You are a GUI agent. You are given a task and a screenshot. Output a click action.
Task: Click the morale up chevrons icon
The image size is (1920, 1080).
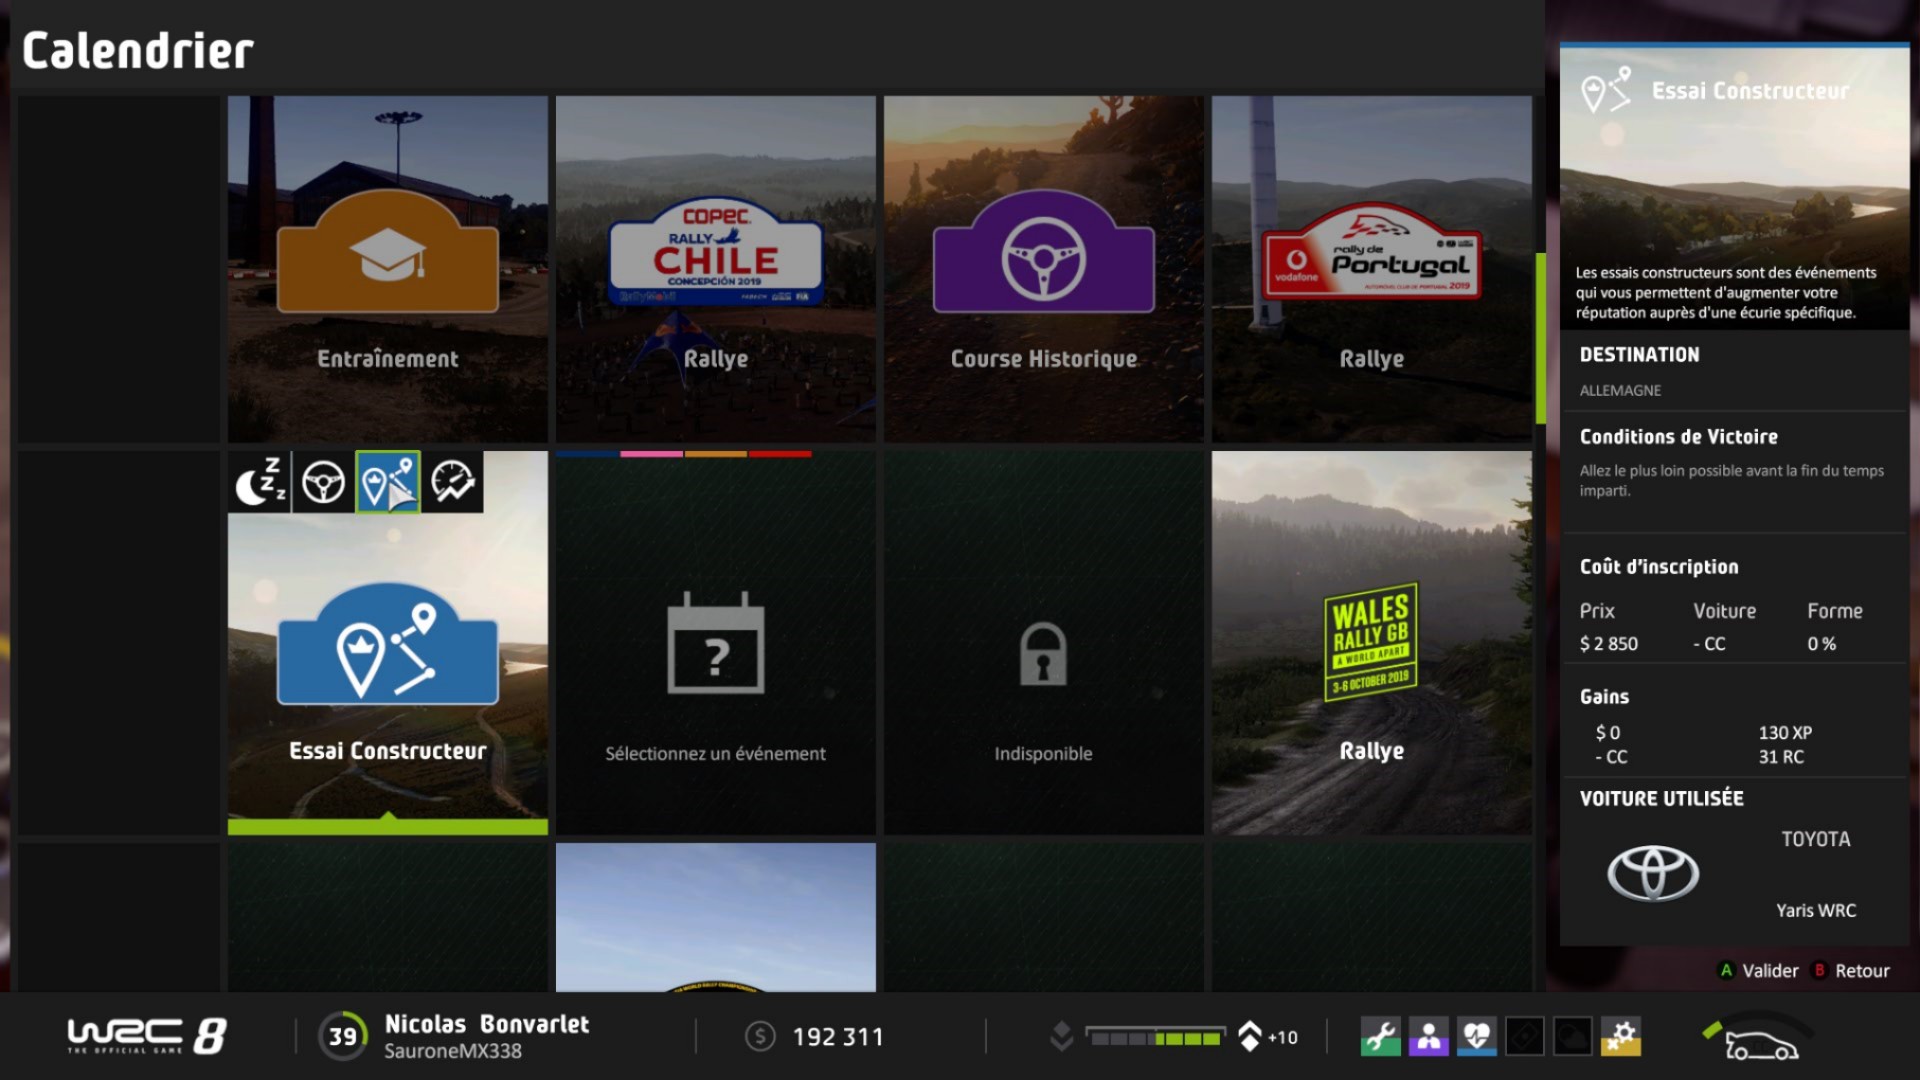tap(1249, 1037)
